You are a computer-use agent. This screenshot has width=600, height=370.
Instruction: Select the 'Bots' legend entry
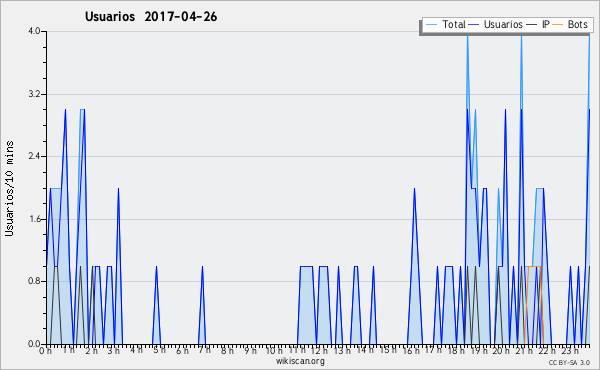[577, 25]
